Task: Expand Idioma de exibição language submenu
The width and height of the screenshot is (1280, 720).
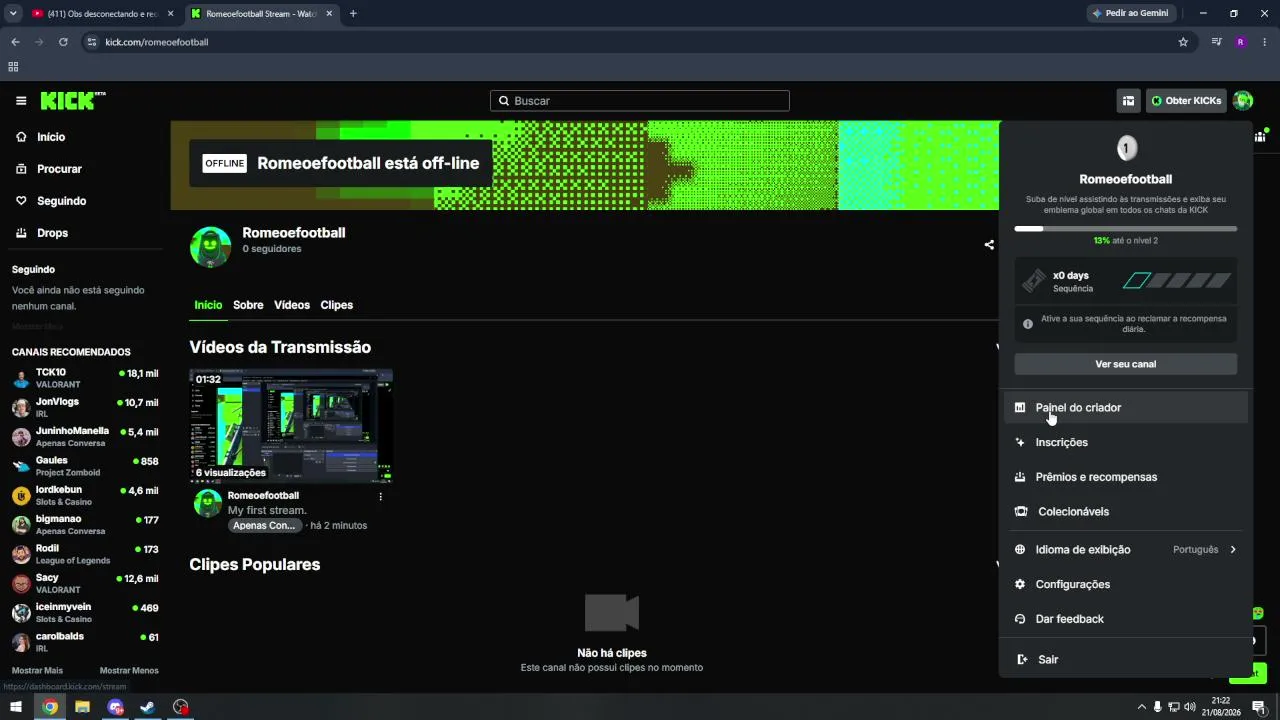Action: point(1126,550)
